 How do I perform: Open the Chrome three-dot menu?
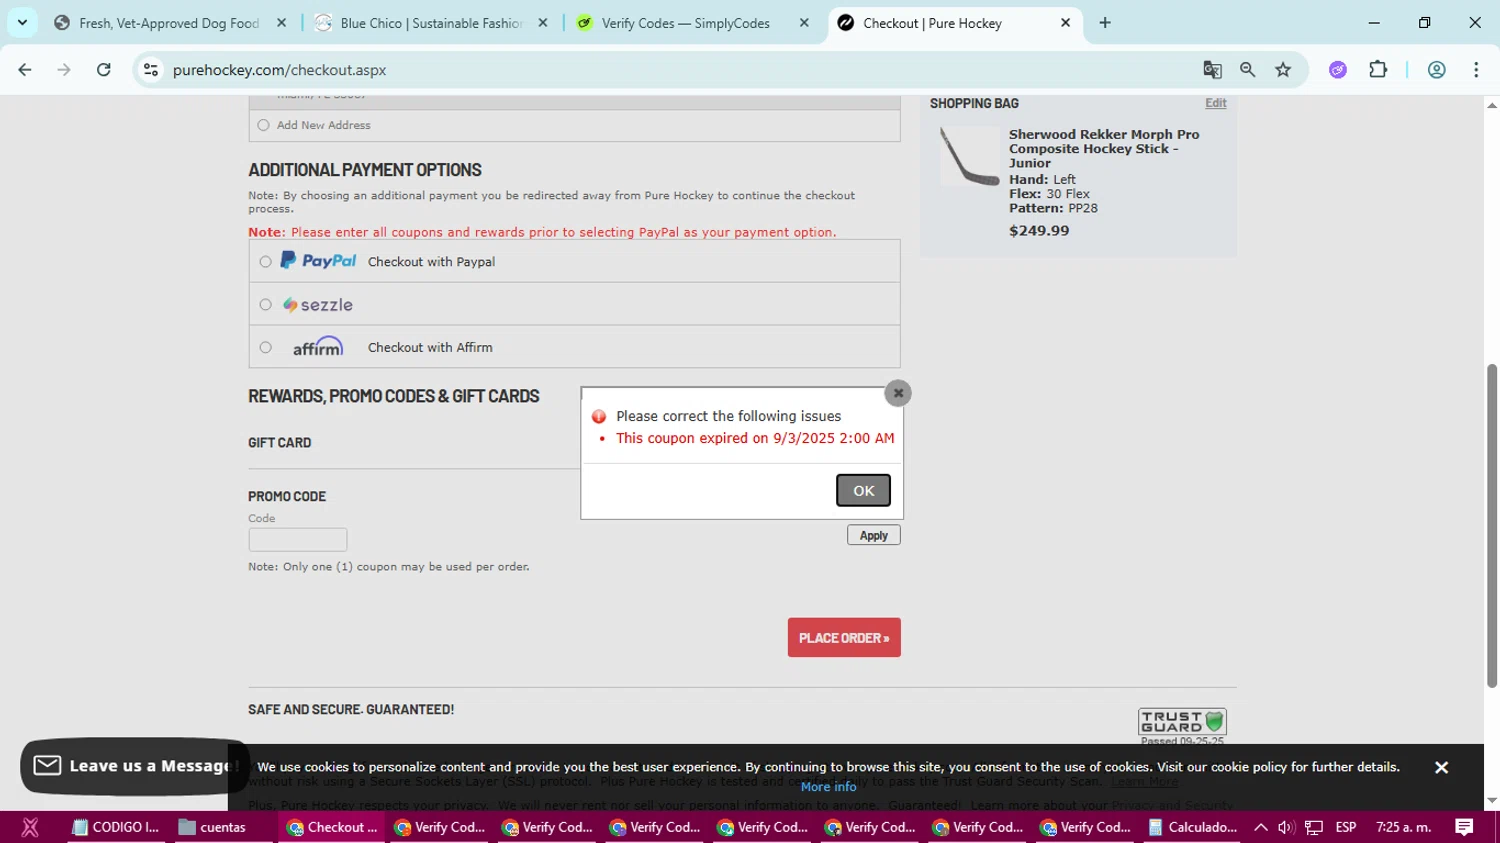(x=1476, y=70)
